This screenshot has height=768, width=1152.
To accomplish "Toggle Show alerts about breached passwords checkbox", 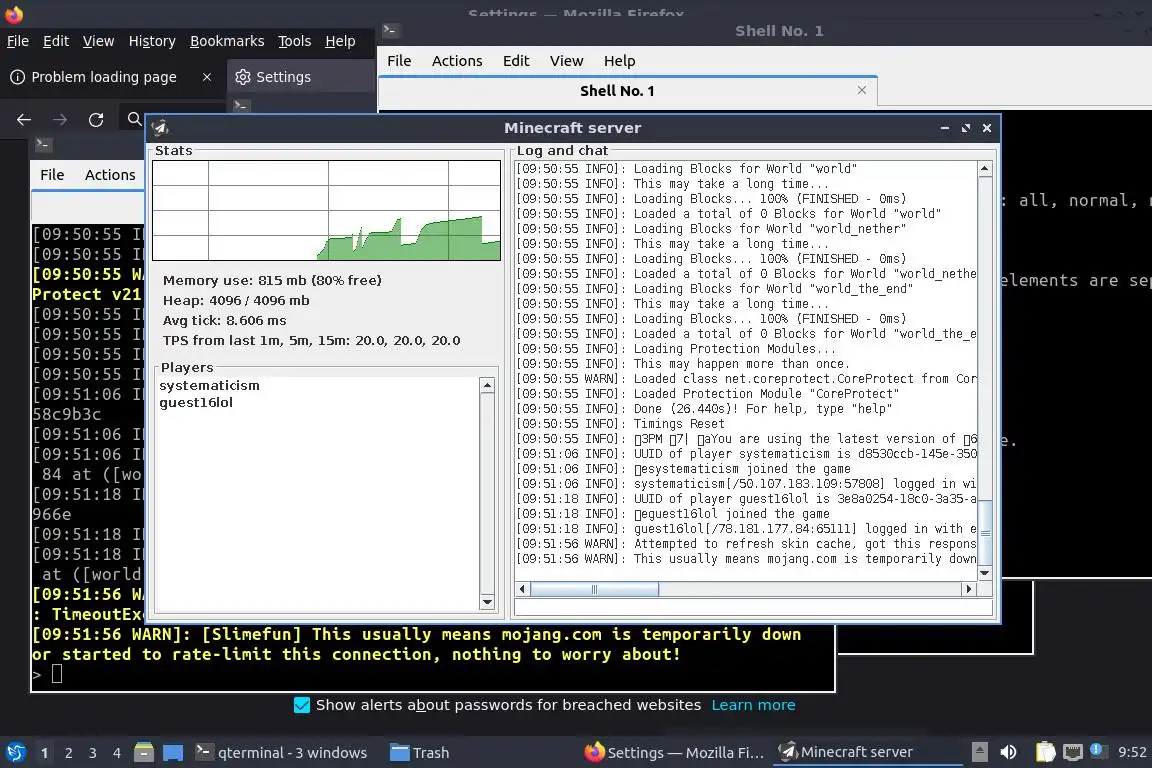I will [301, 705].
